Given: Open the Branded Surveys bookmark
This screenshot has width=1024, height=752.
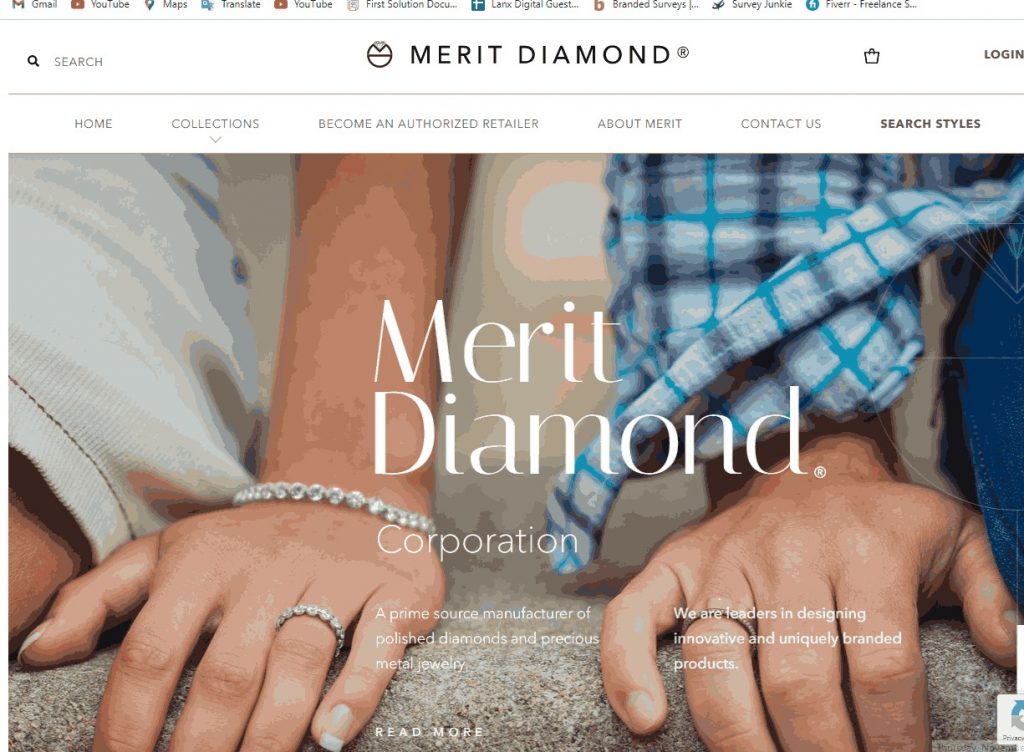Looking at the screenshot, I should click(x=646, y=5).
